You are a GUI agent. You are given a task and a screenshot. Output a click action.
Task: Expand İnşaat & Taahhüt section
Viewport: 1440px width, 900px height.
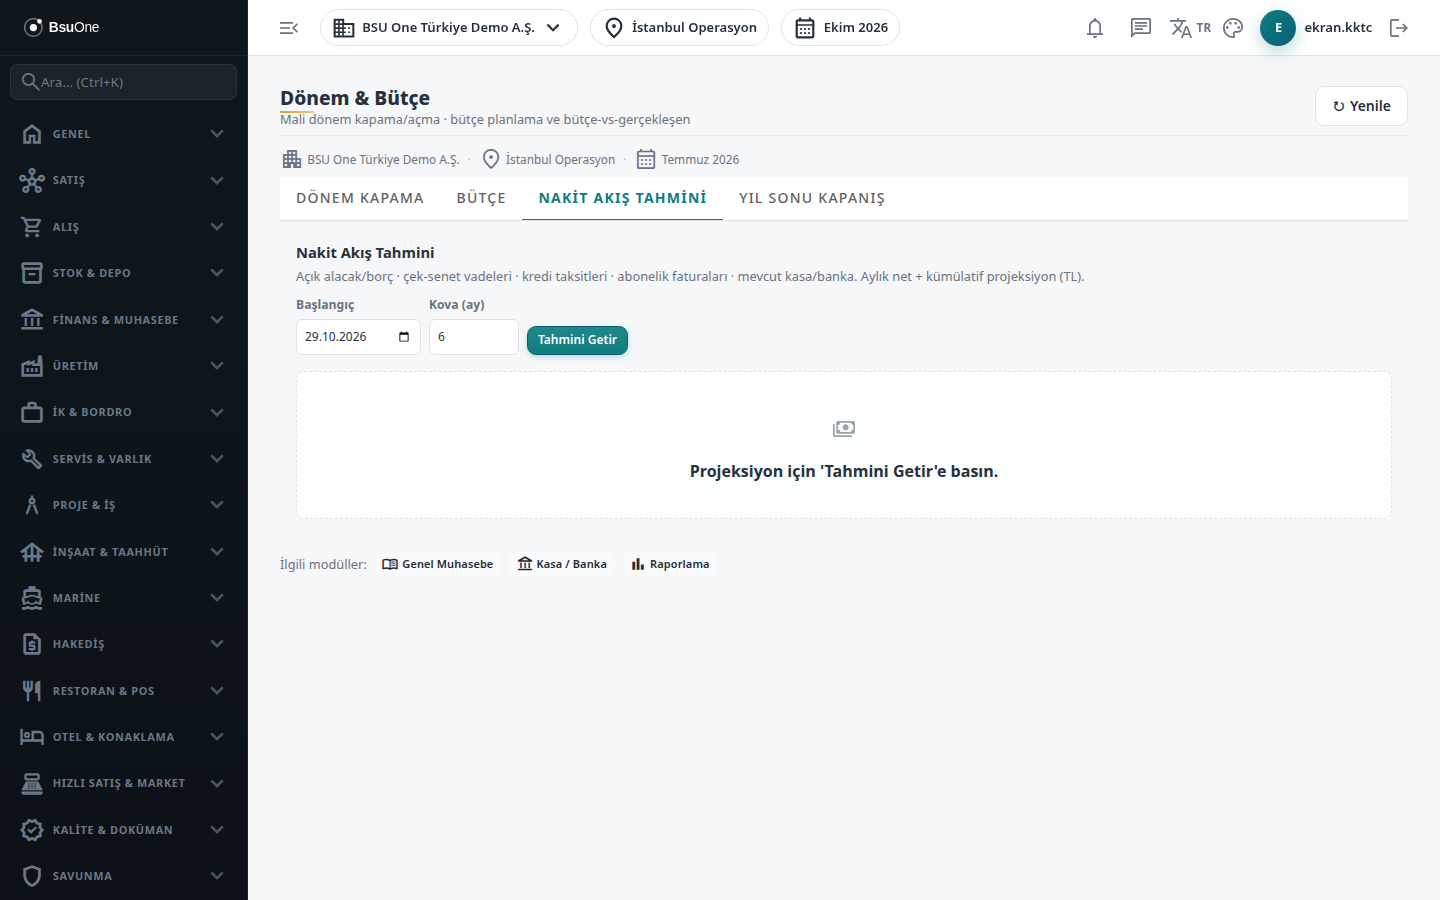pyautogui.click(x=124, y=552)
